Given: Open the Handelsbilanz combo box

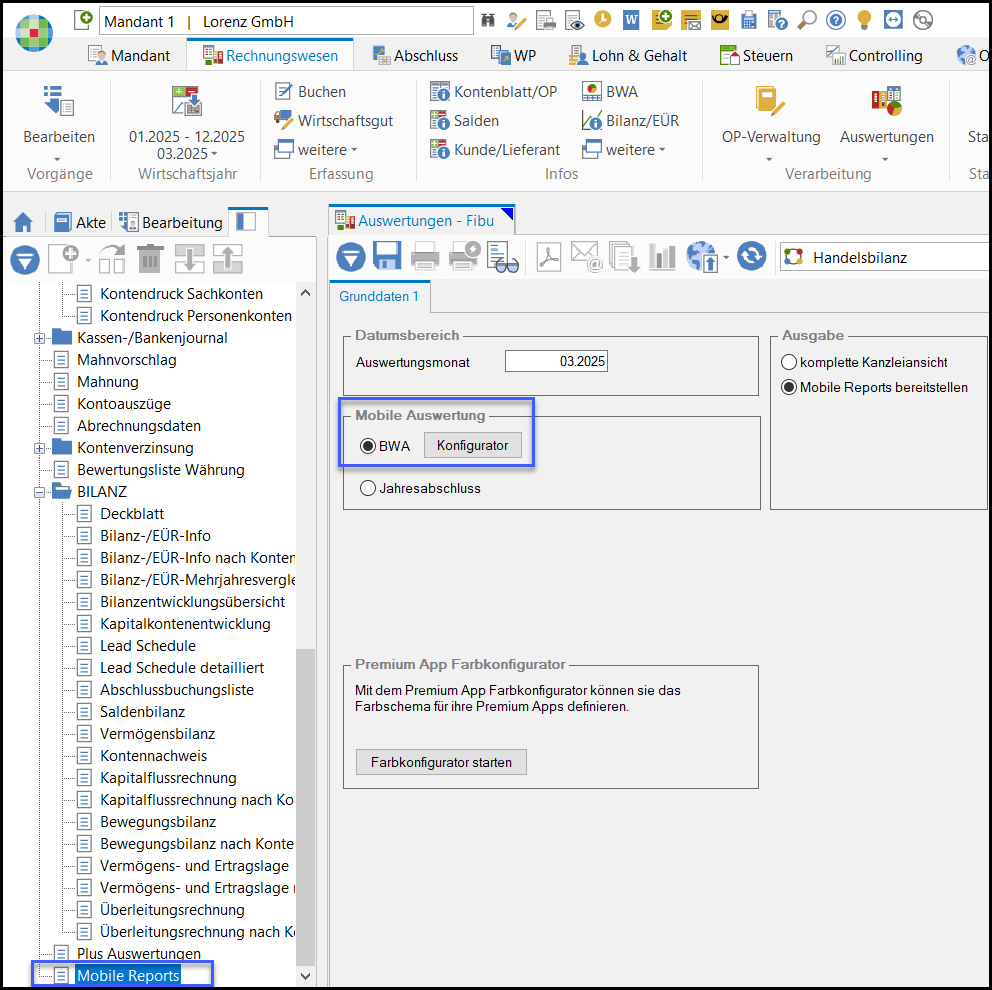Looking at the screenshot, I should [884, 257].
